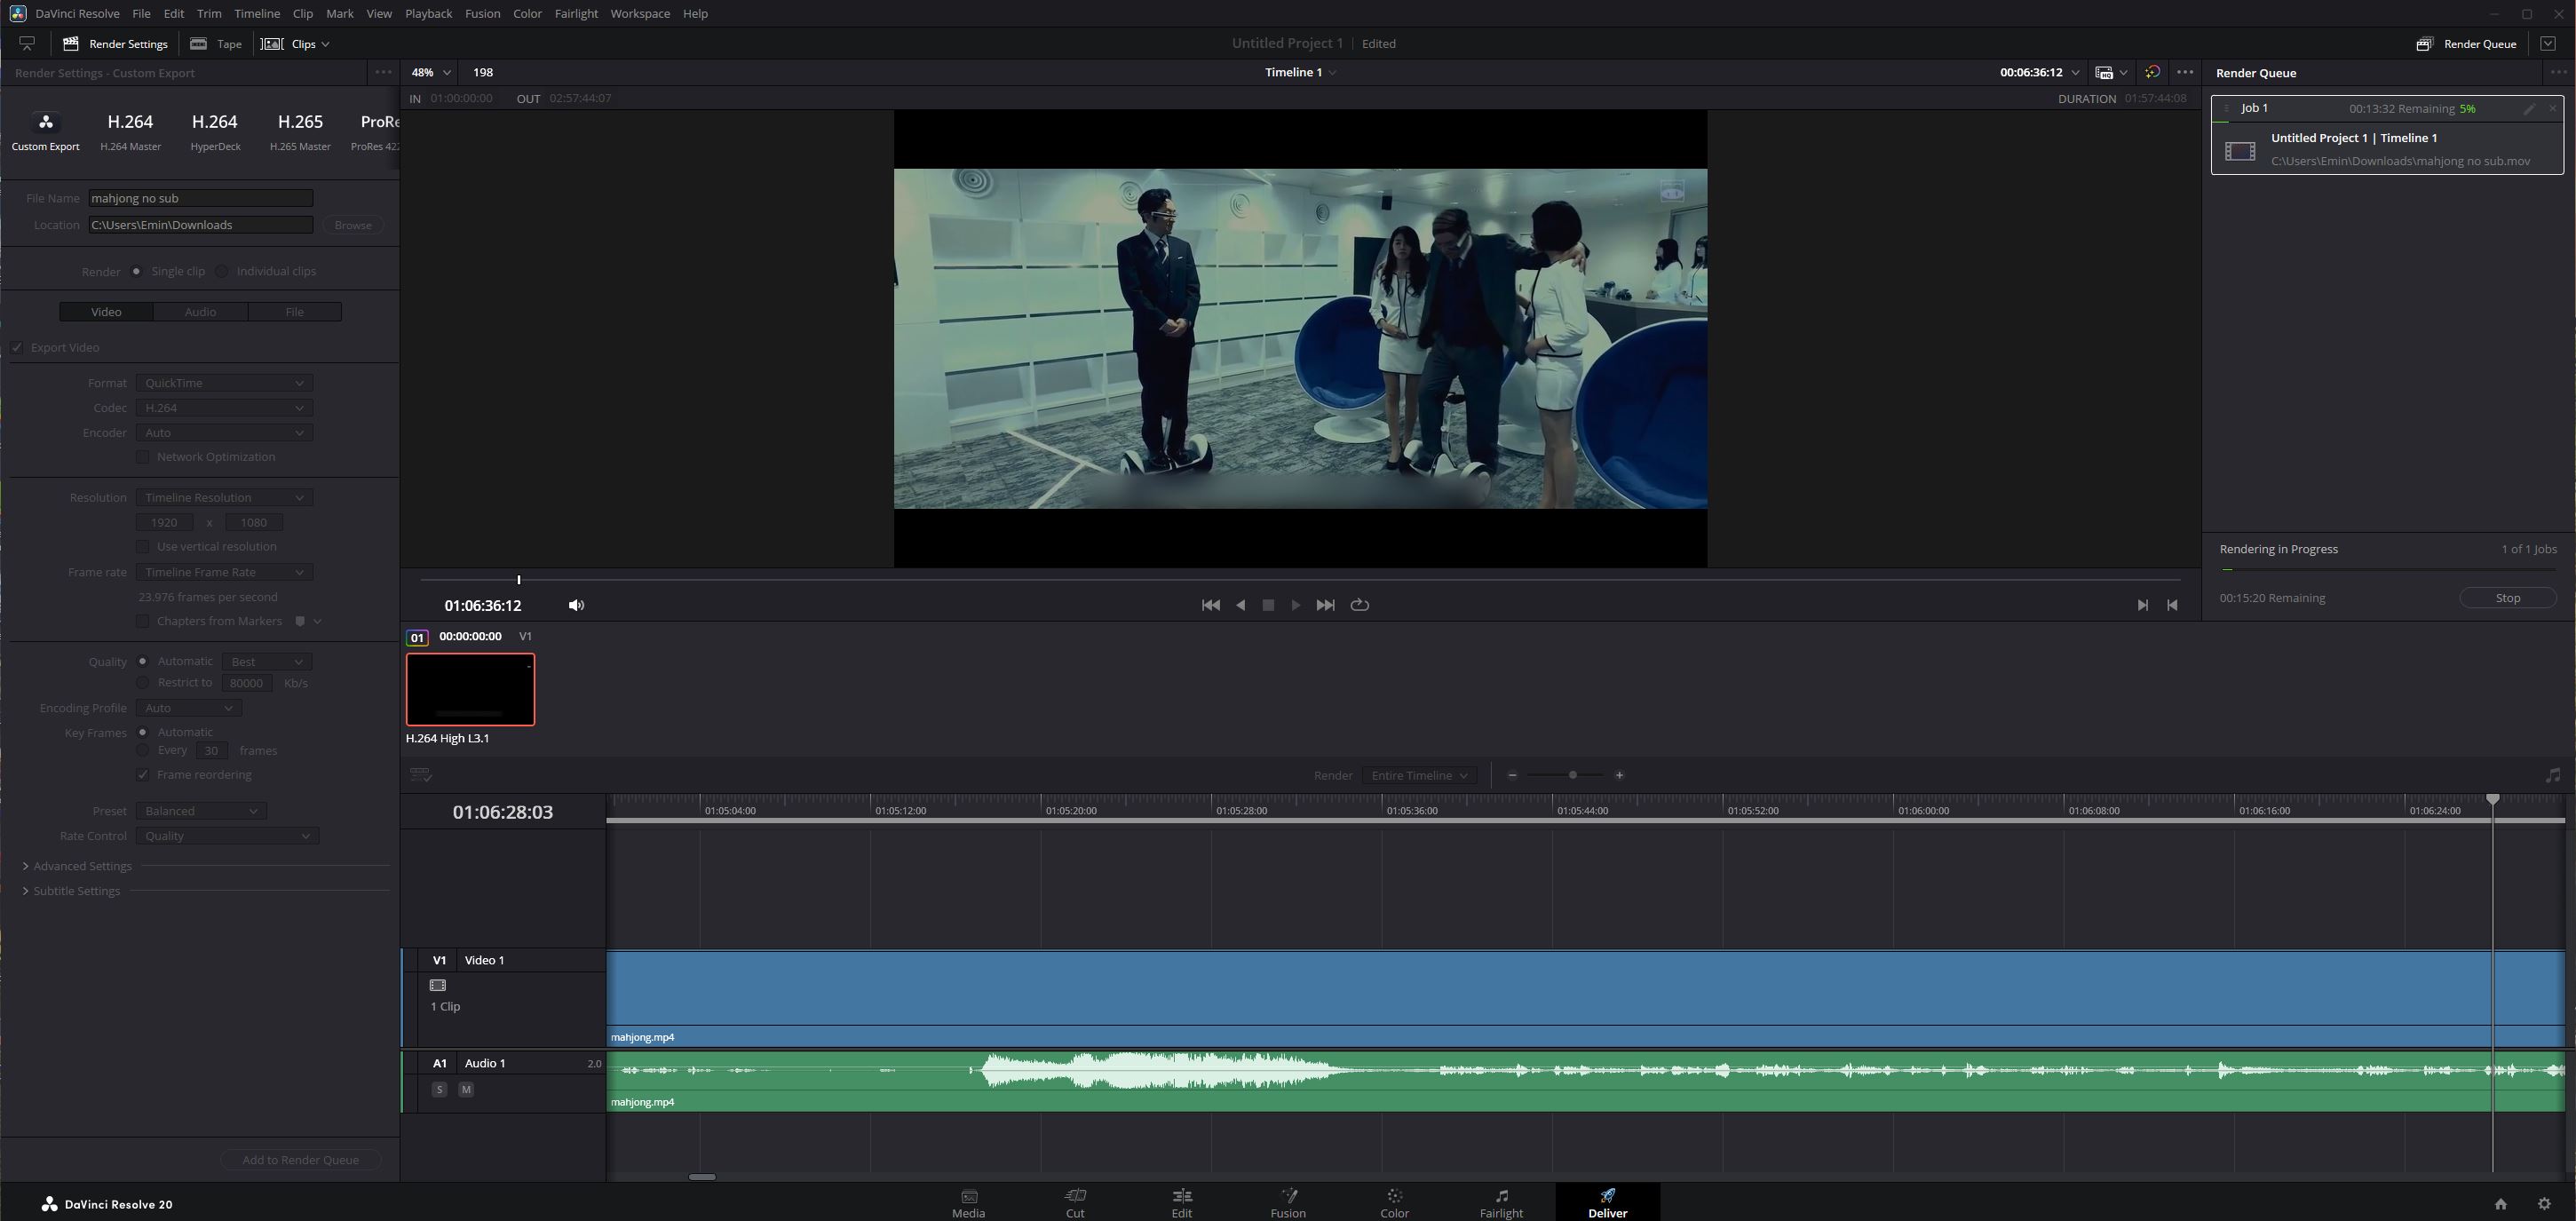The height and width of the screenshot is (1221, 2576).
Task: Select Restrict to quality radio button
Action: point(143,683)
